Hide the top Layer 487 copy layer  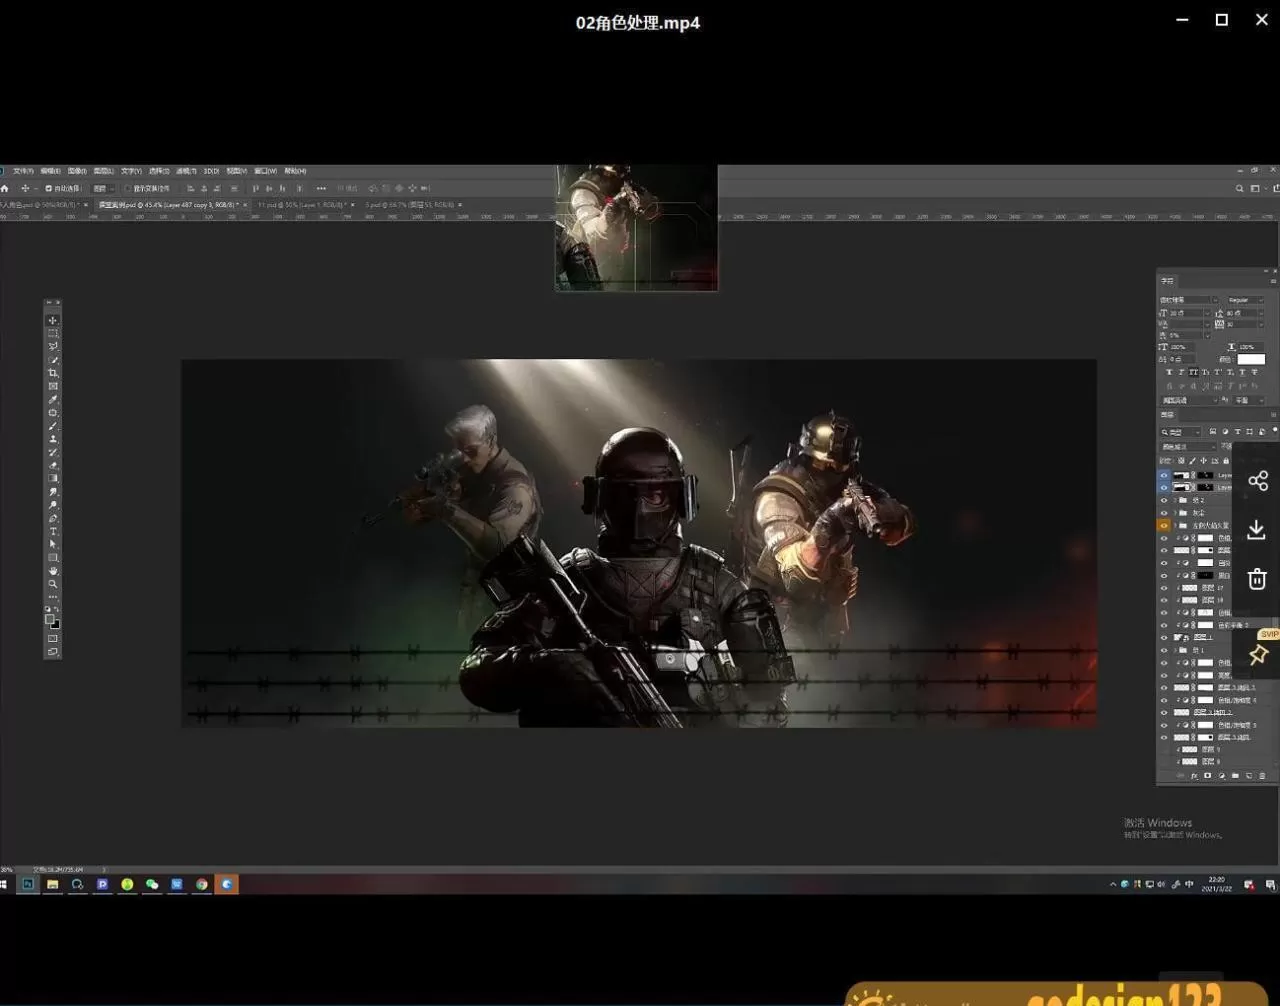click(1164, 475)
